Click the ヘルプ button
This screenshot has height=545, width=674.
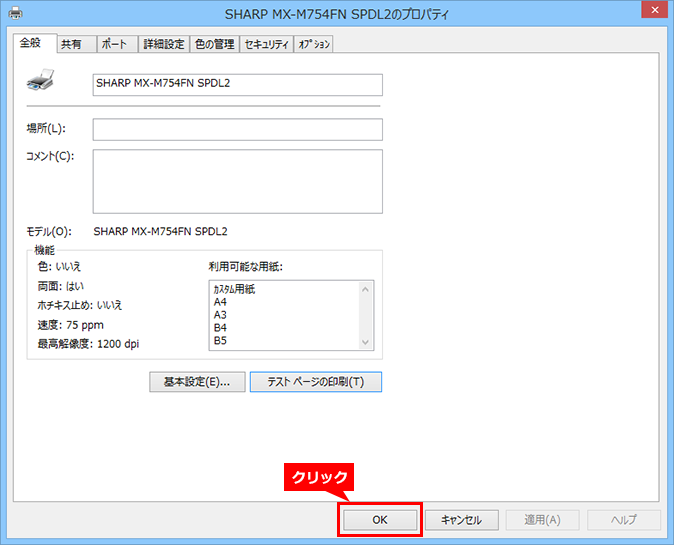[x=624, y=520]
